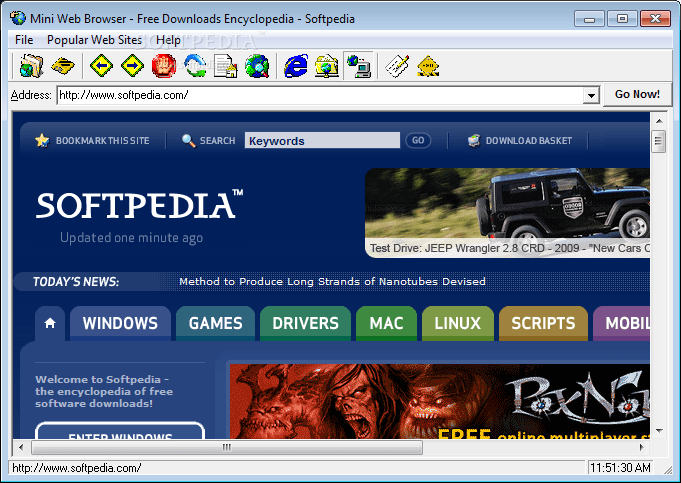681x483 pixels.
Task: Refresh the page with the circular arrows
Action: [x=195, y=66]
